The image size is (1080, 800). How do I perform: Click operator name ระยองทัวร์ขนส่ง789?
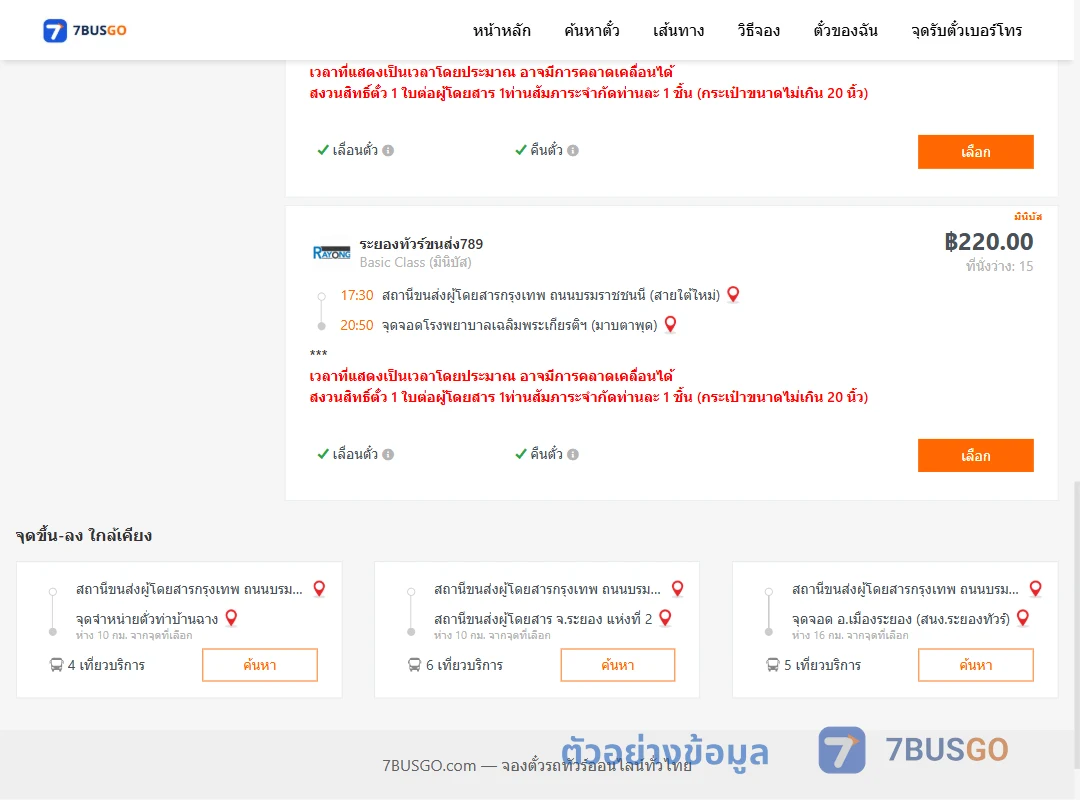click(x=421, y=244)
